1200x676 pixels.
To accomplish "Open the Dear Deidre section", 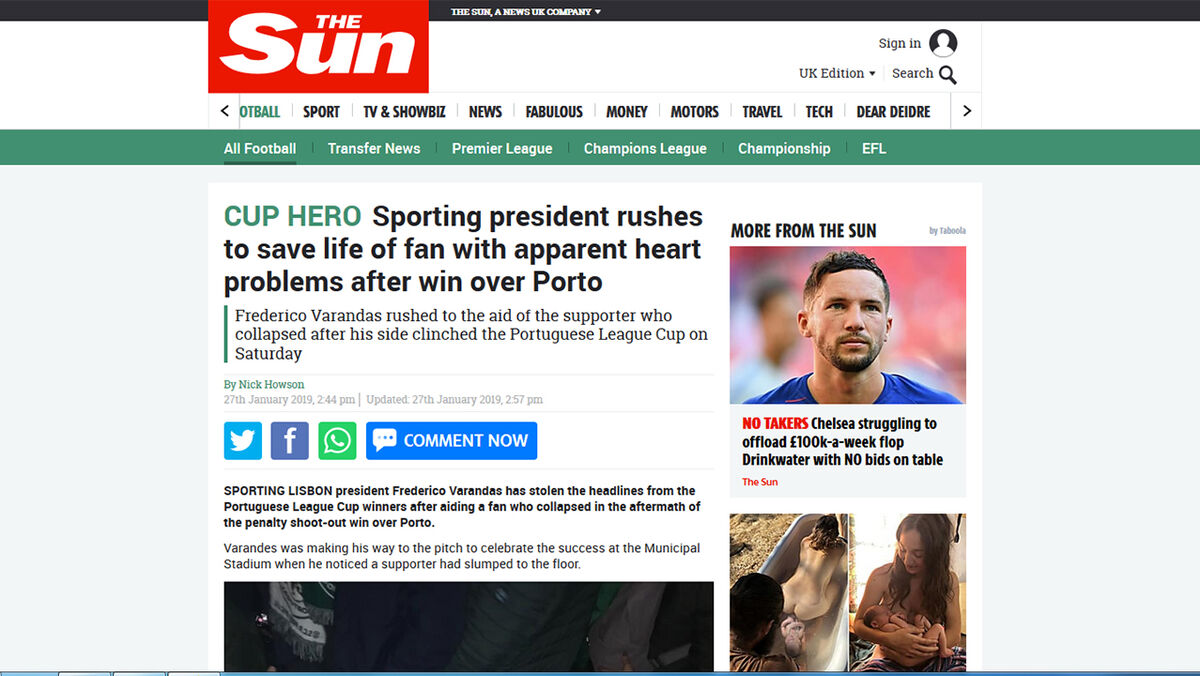I will [x=893, y=112].
